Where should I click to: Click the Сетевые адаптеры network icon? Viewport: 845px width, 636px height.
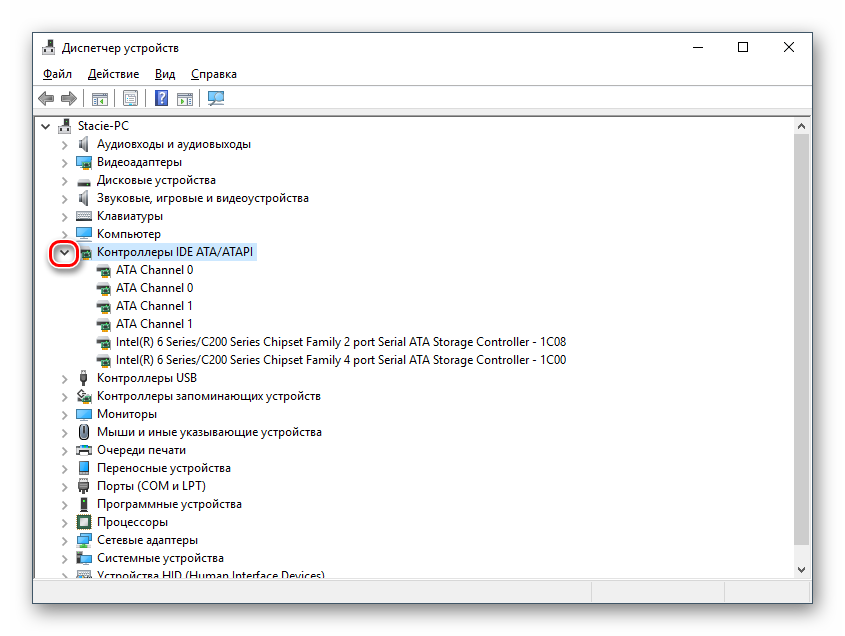coord(84,540)
